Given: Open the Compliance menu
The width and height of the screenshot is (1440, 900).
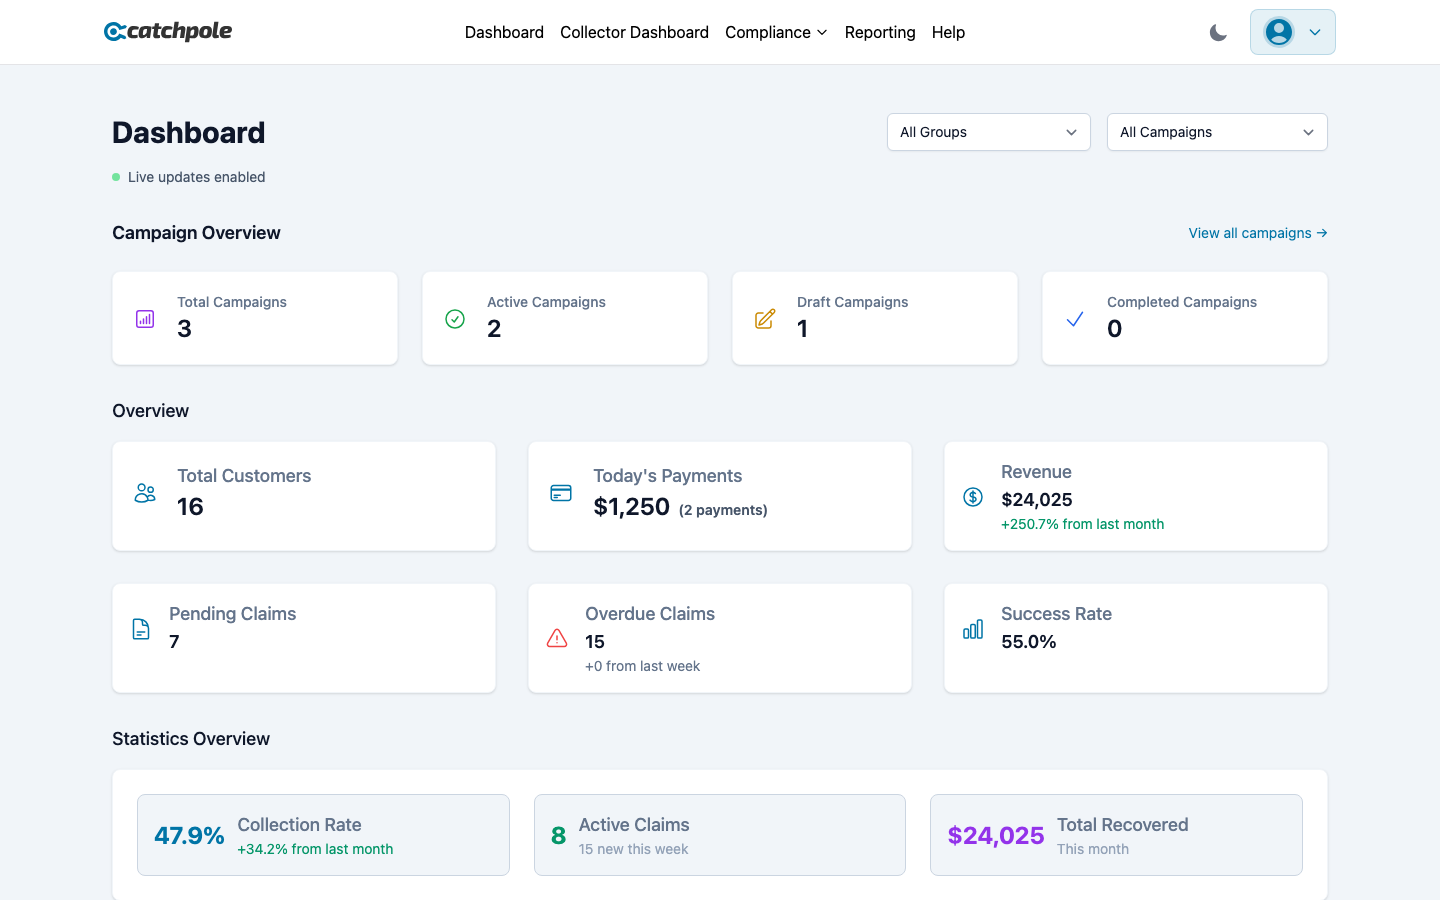Looking at the screenshot, I should (776, 32).
